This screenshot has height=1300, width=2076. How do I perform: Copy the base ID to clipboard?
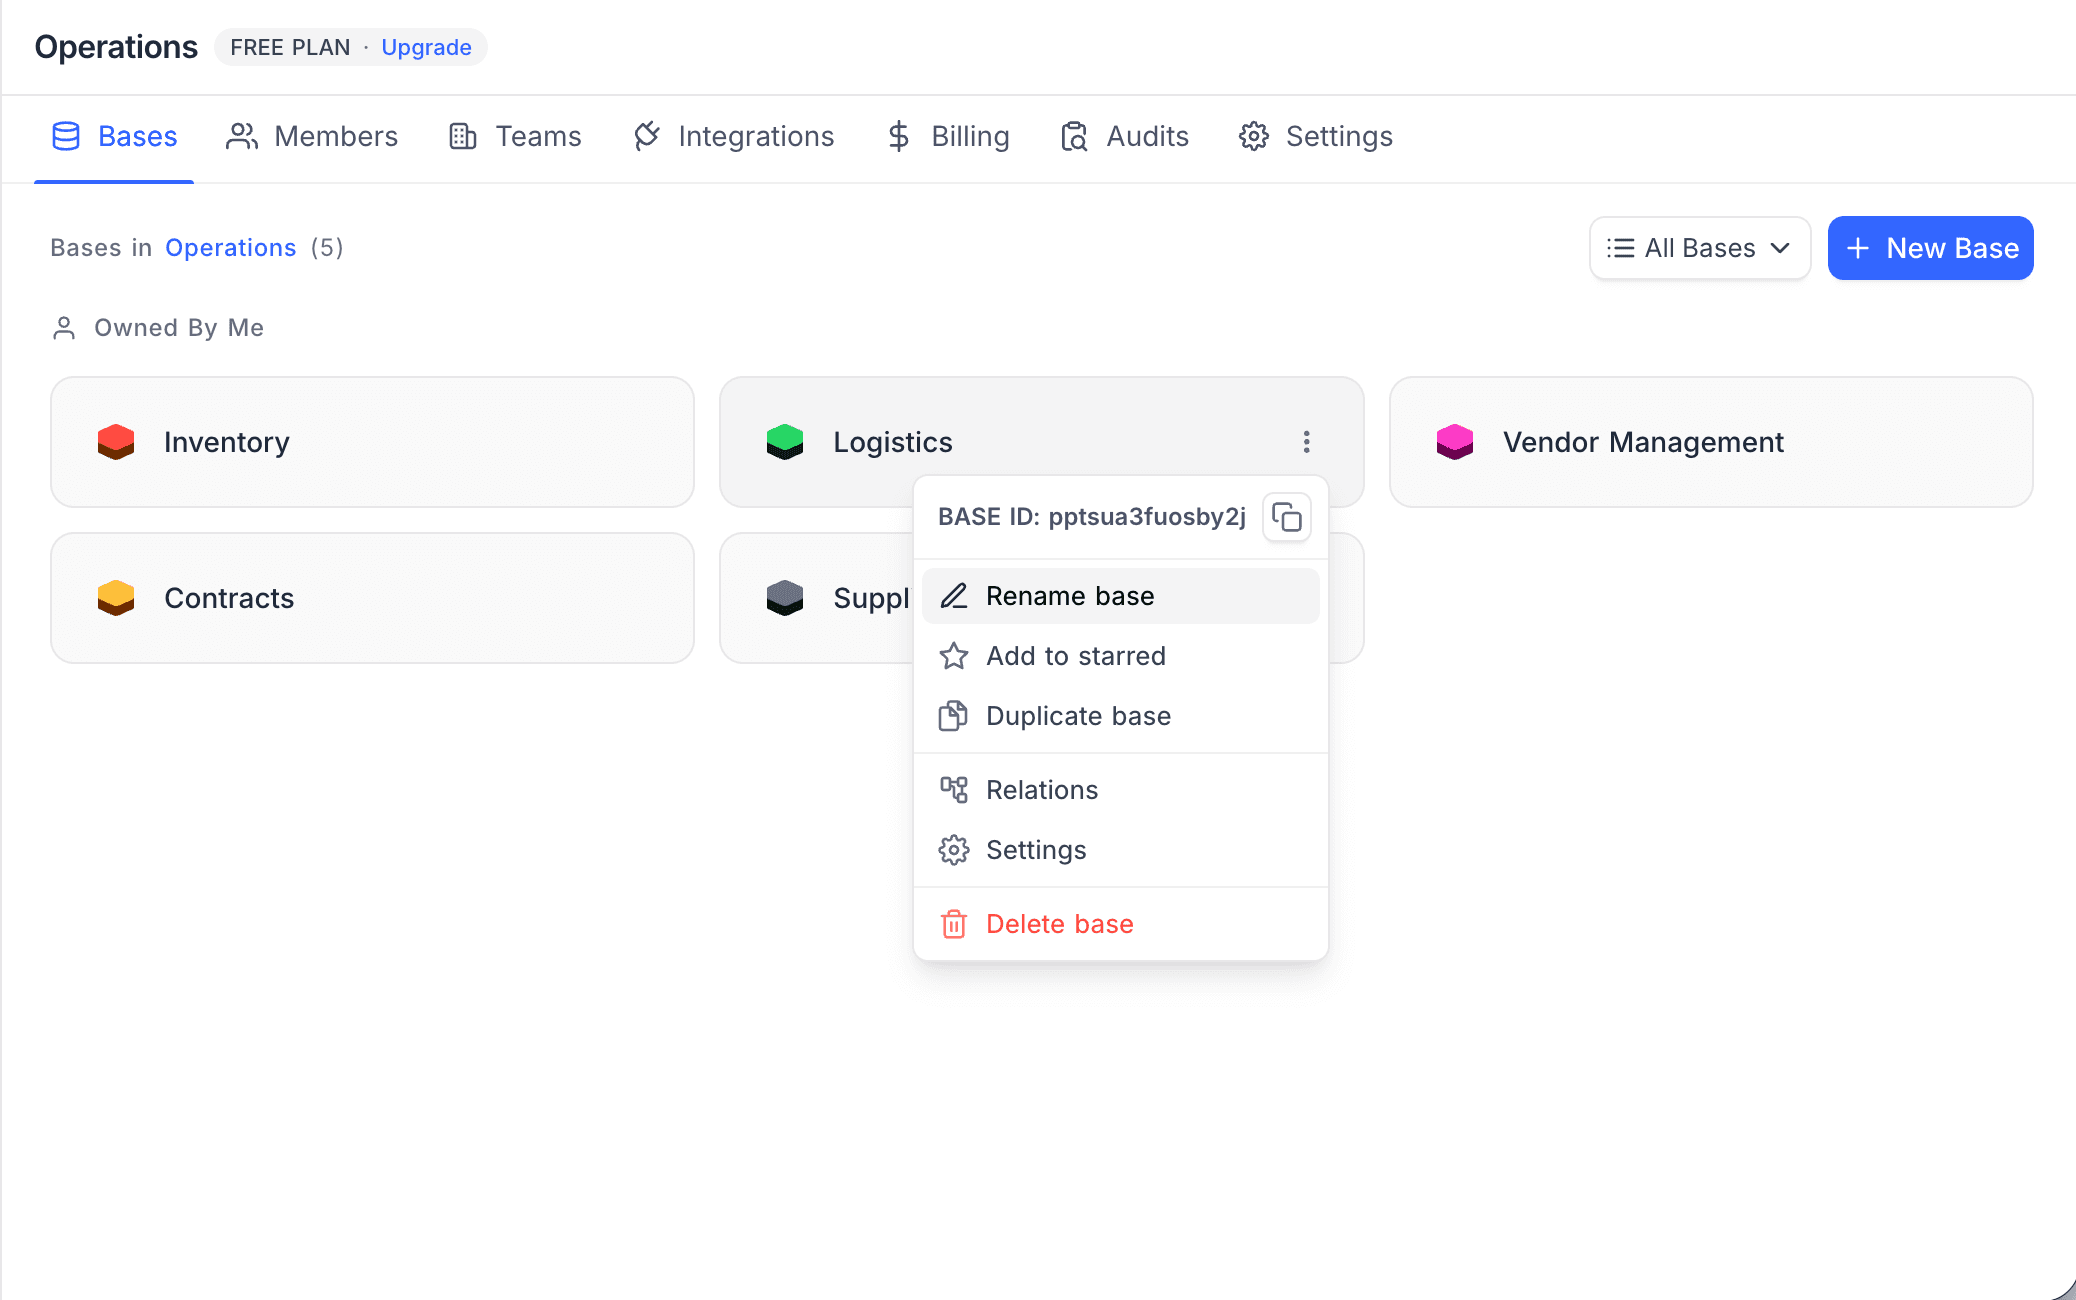1286,517
